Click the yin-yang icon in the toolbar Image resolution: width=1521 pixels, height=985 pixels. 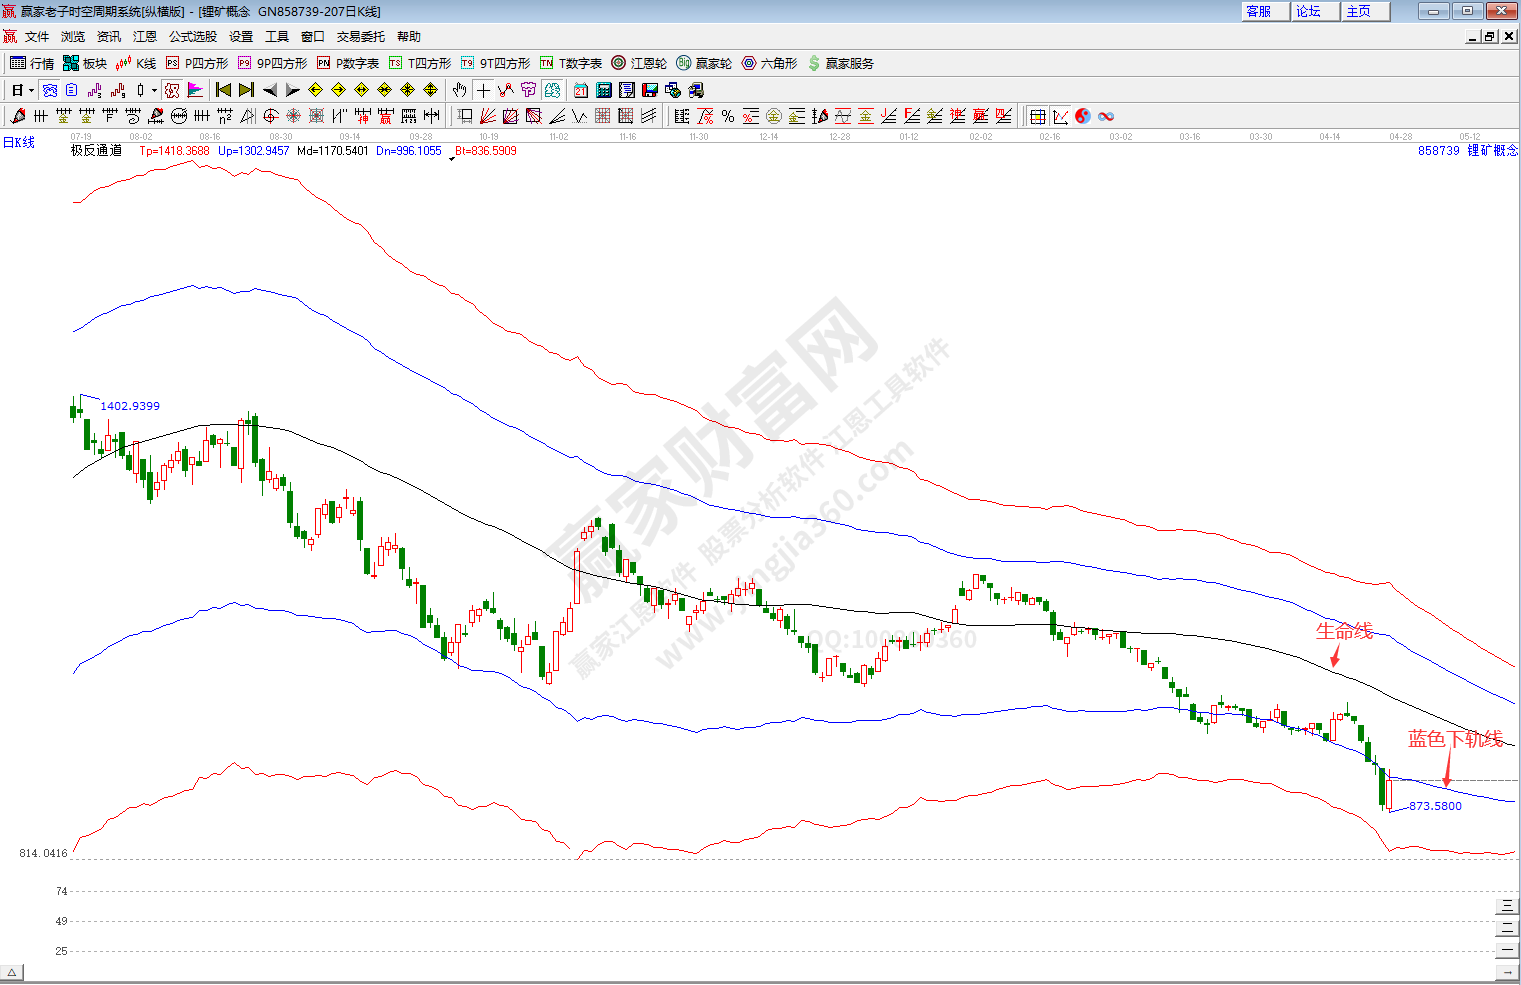pos(1083,116)
